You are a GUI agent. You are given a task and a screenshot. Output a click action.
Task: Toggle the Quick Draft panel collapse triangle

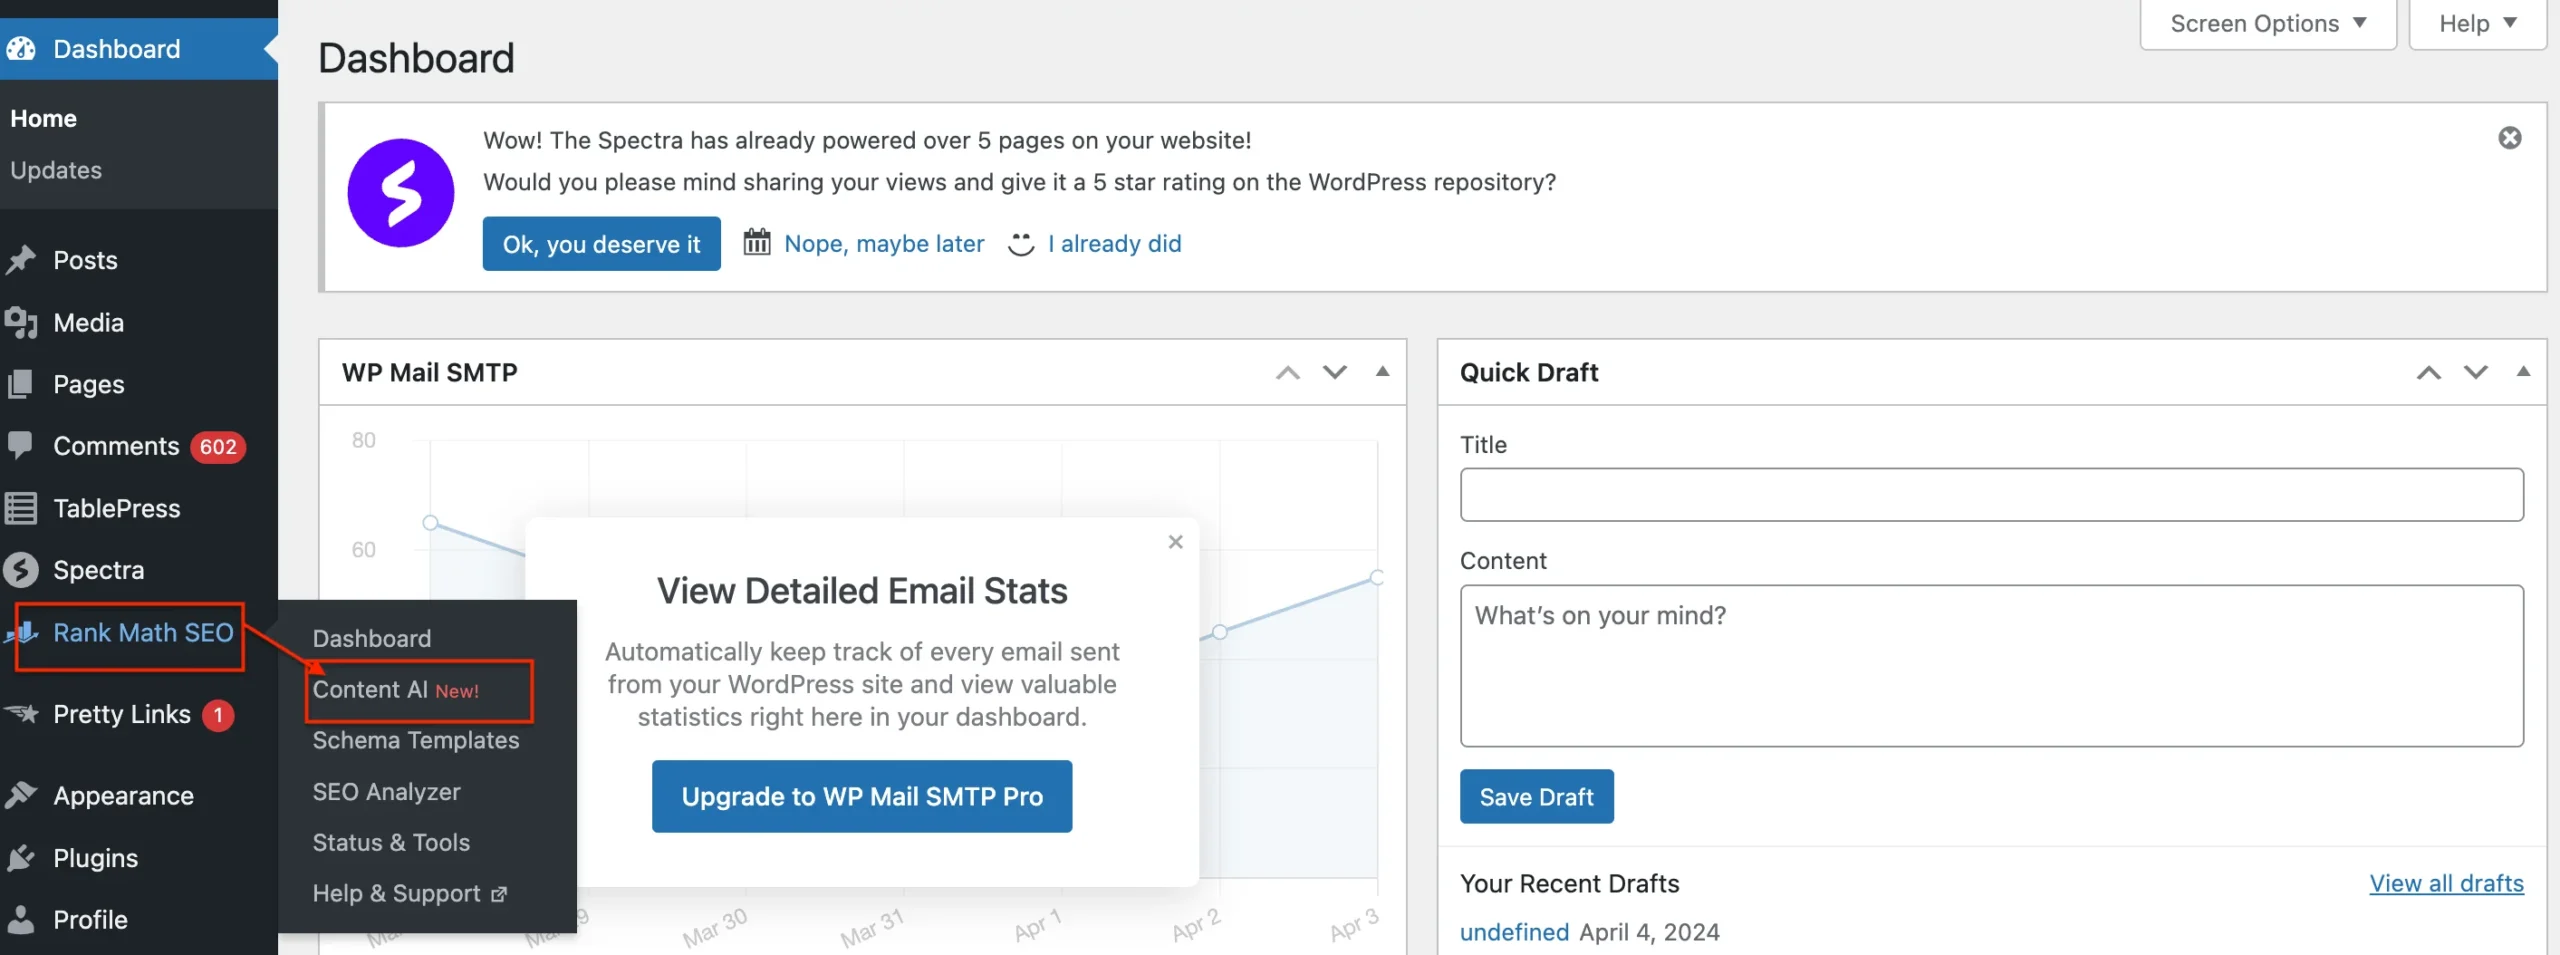2523,372
